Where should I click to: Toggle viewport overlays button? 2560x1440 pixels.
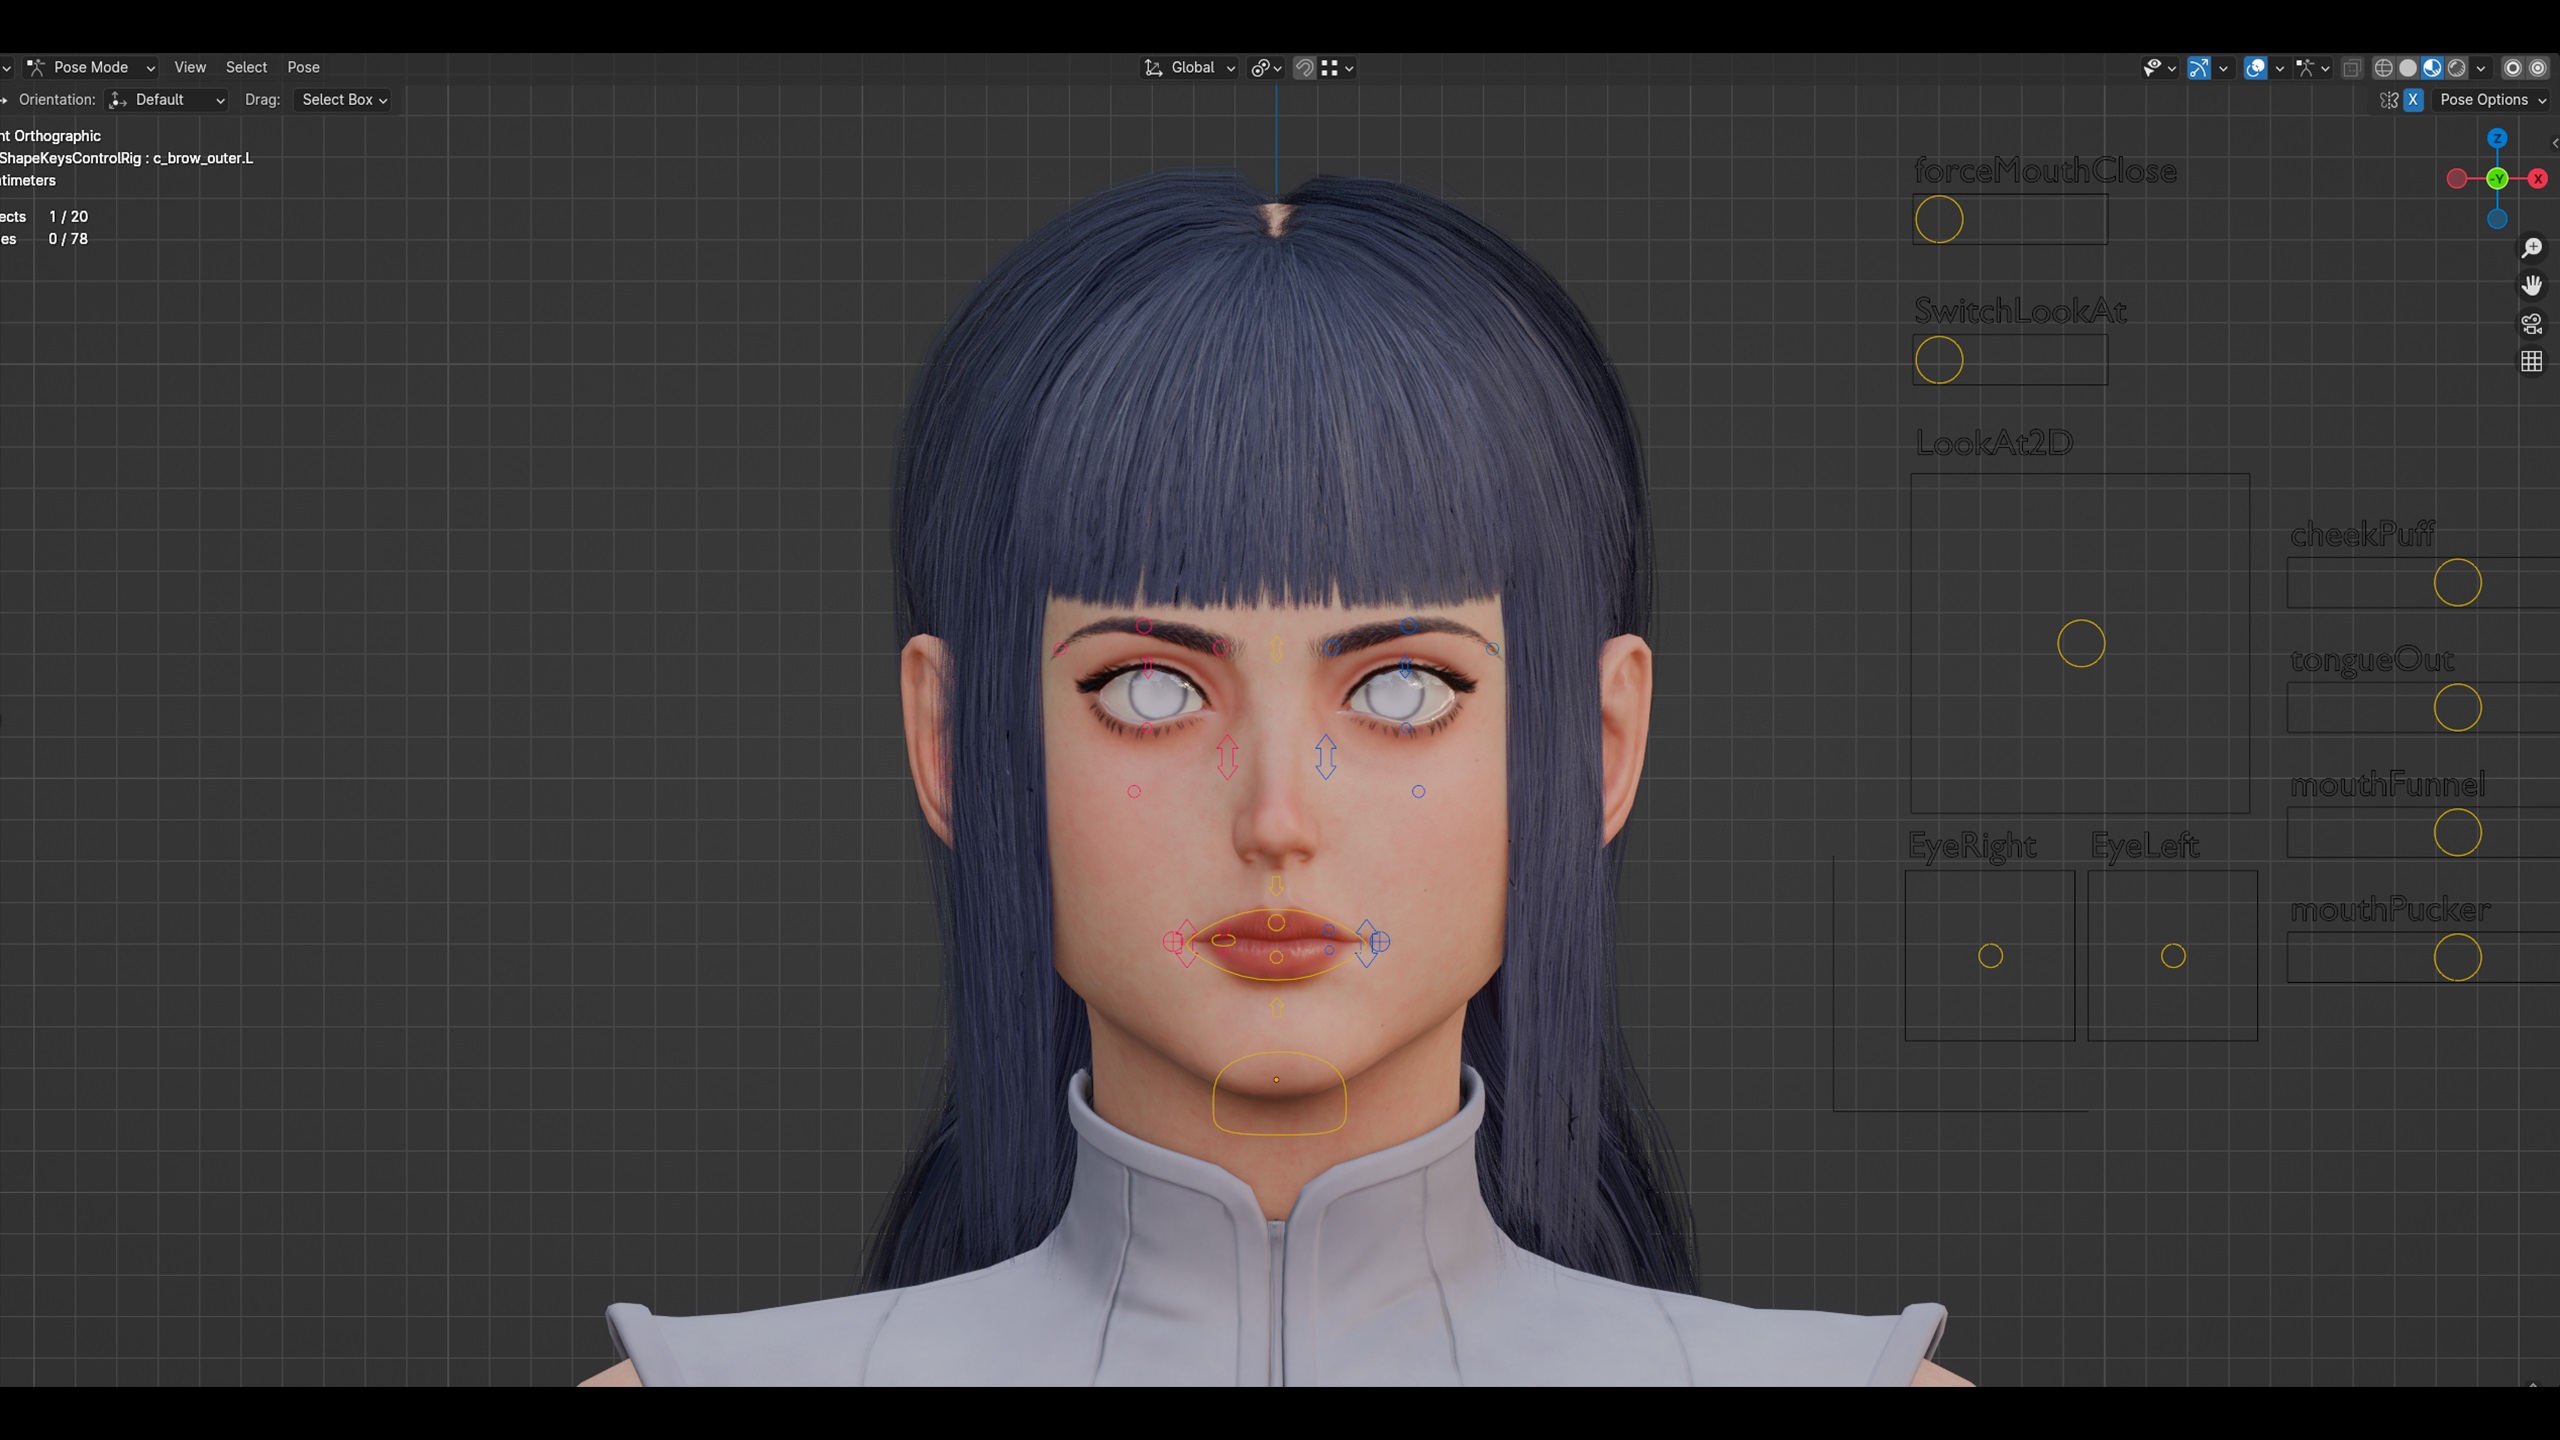[2255, 68]
